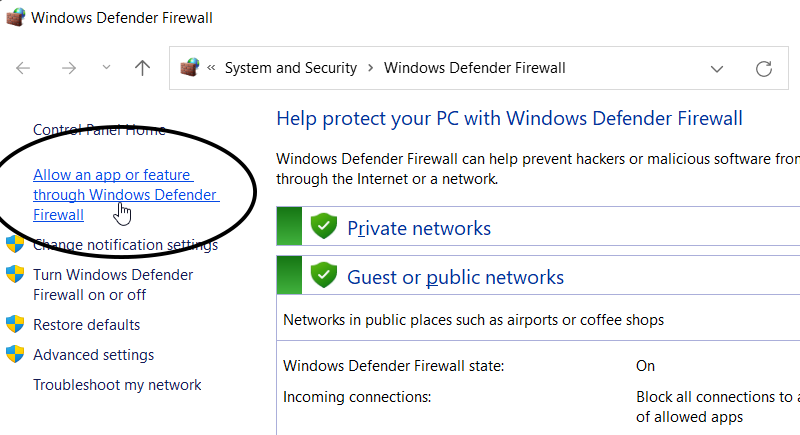Refresh the Windows Defender Firewall page
800x435 pixels.
point(764,68)
